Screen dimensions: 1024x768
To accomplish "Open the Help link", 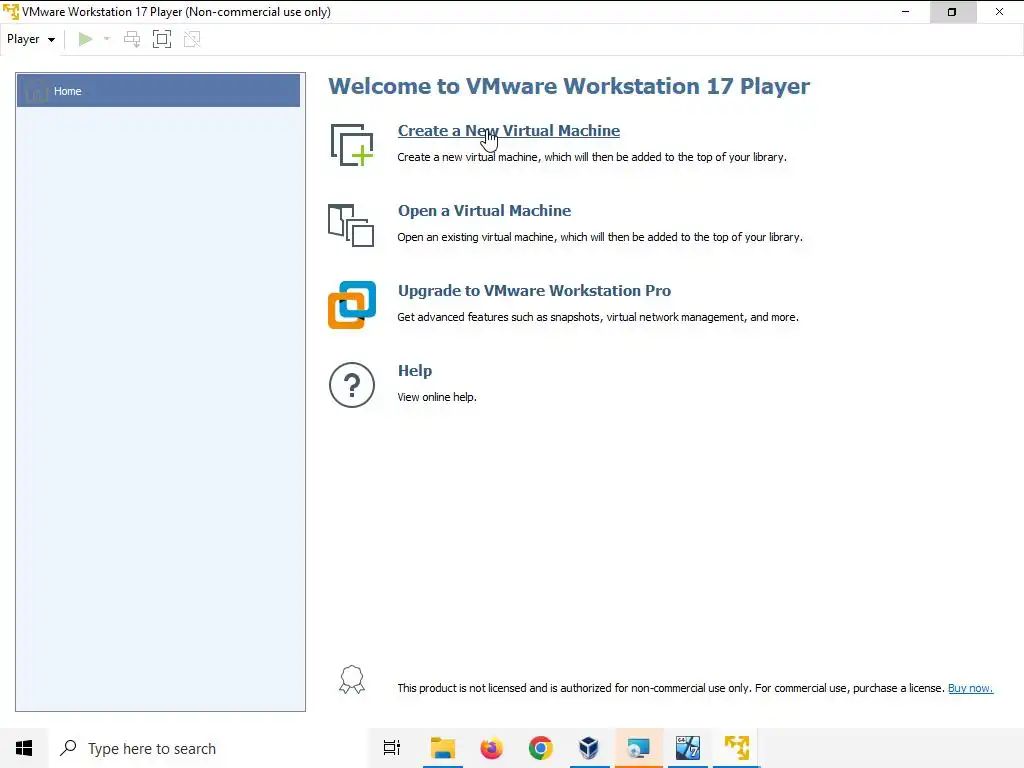I will click(415, 371).
